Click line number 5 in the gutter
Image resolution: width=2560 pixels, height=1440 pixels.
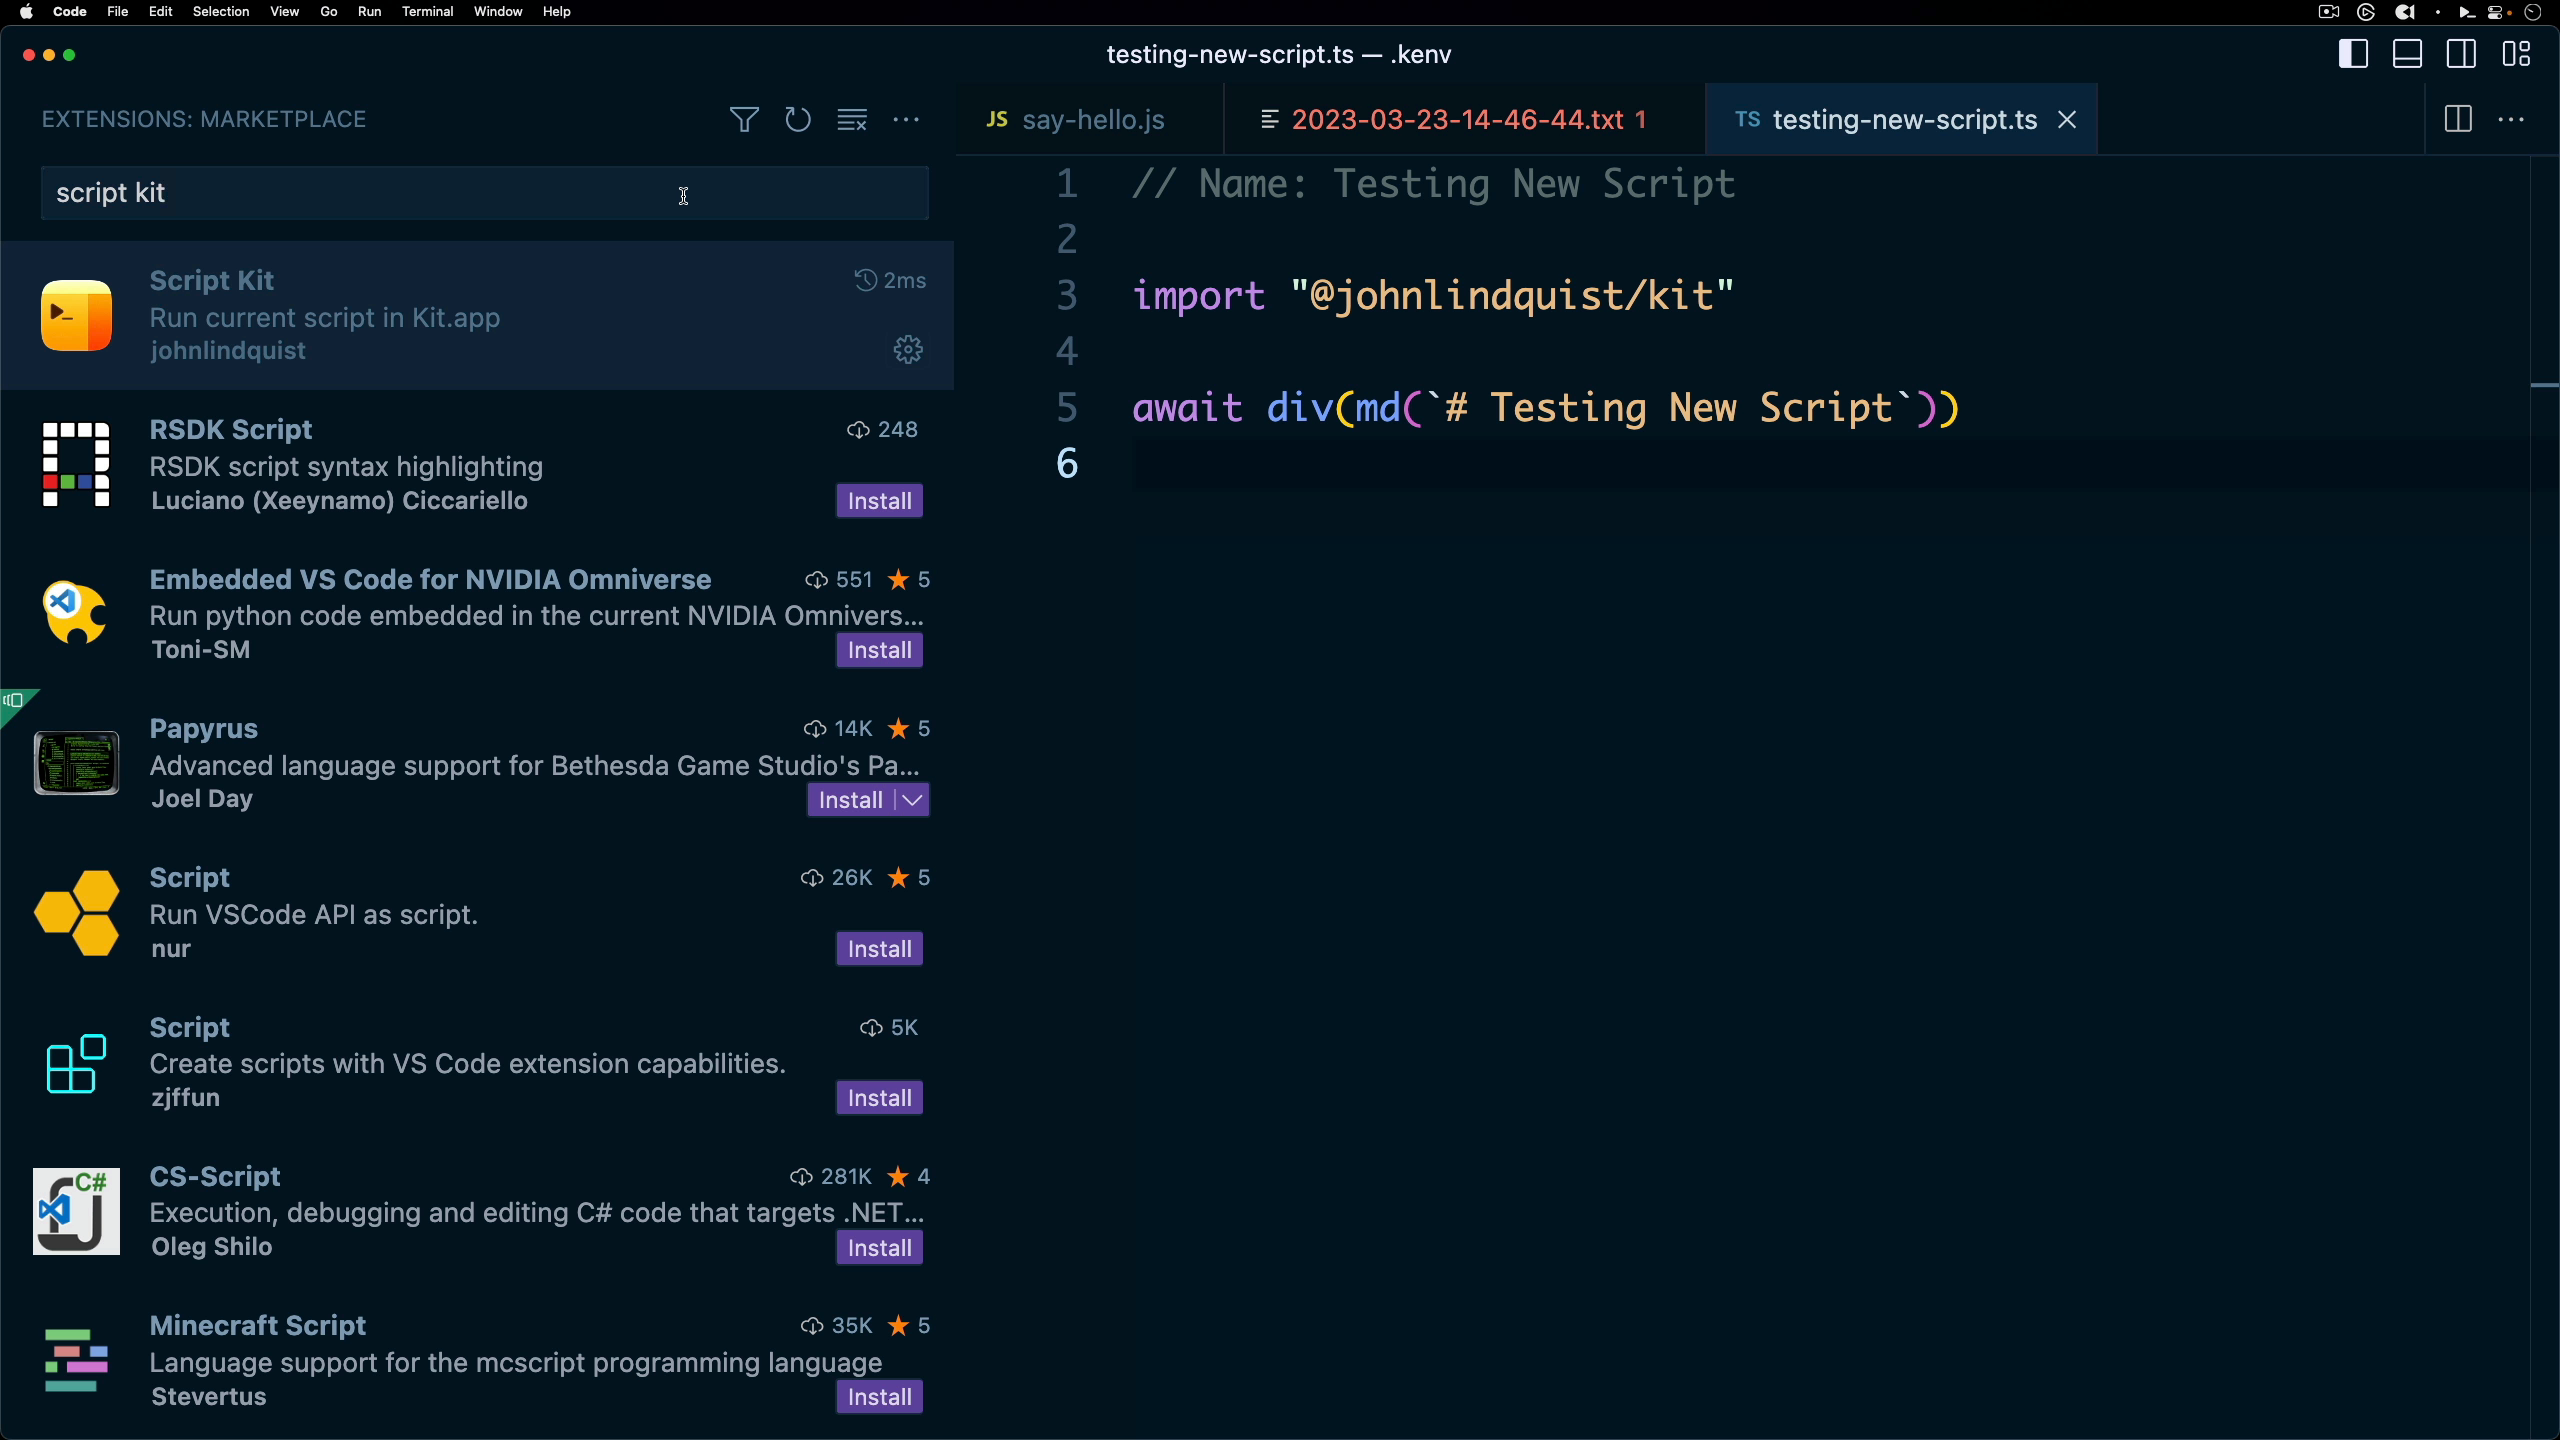click(x=1067, y=408)
